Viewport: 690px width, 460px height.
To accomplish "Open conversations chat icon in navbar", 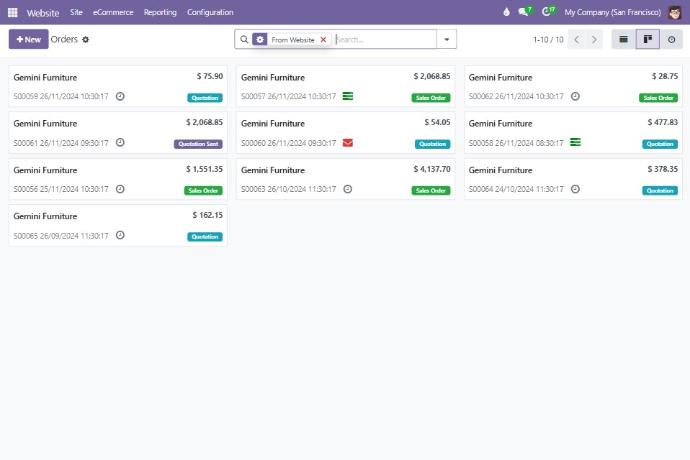I will (x=523, y=12).
